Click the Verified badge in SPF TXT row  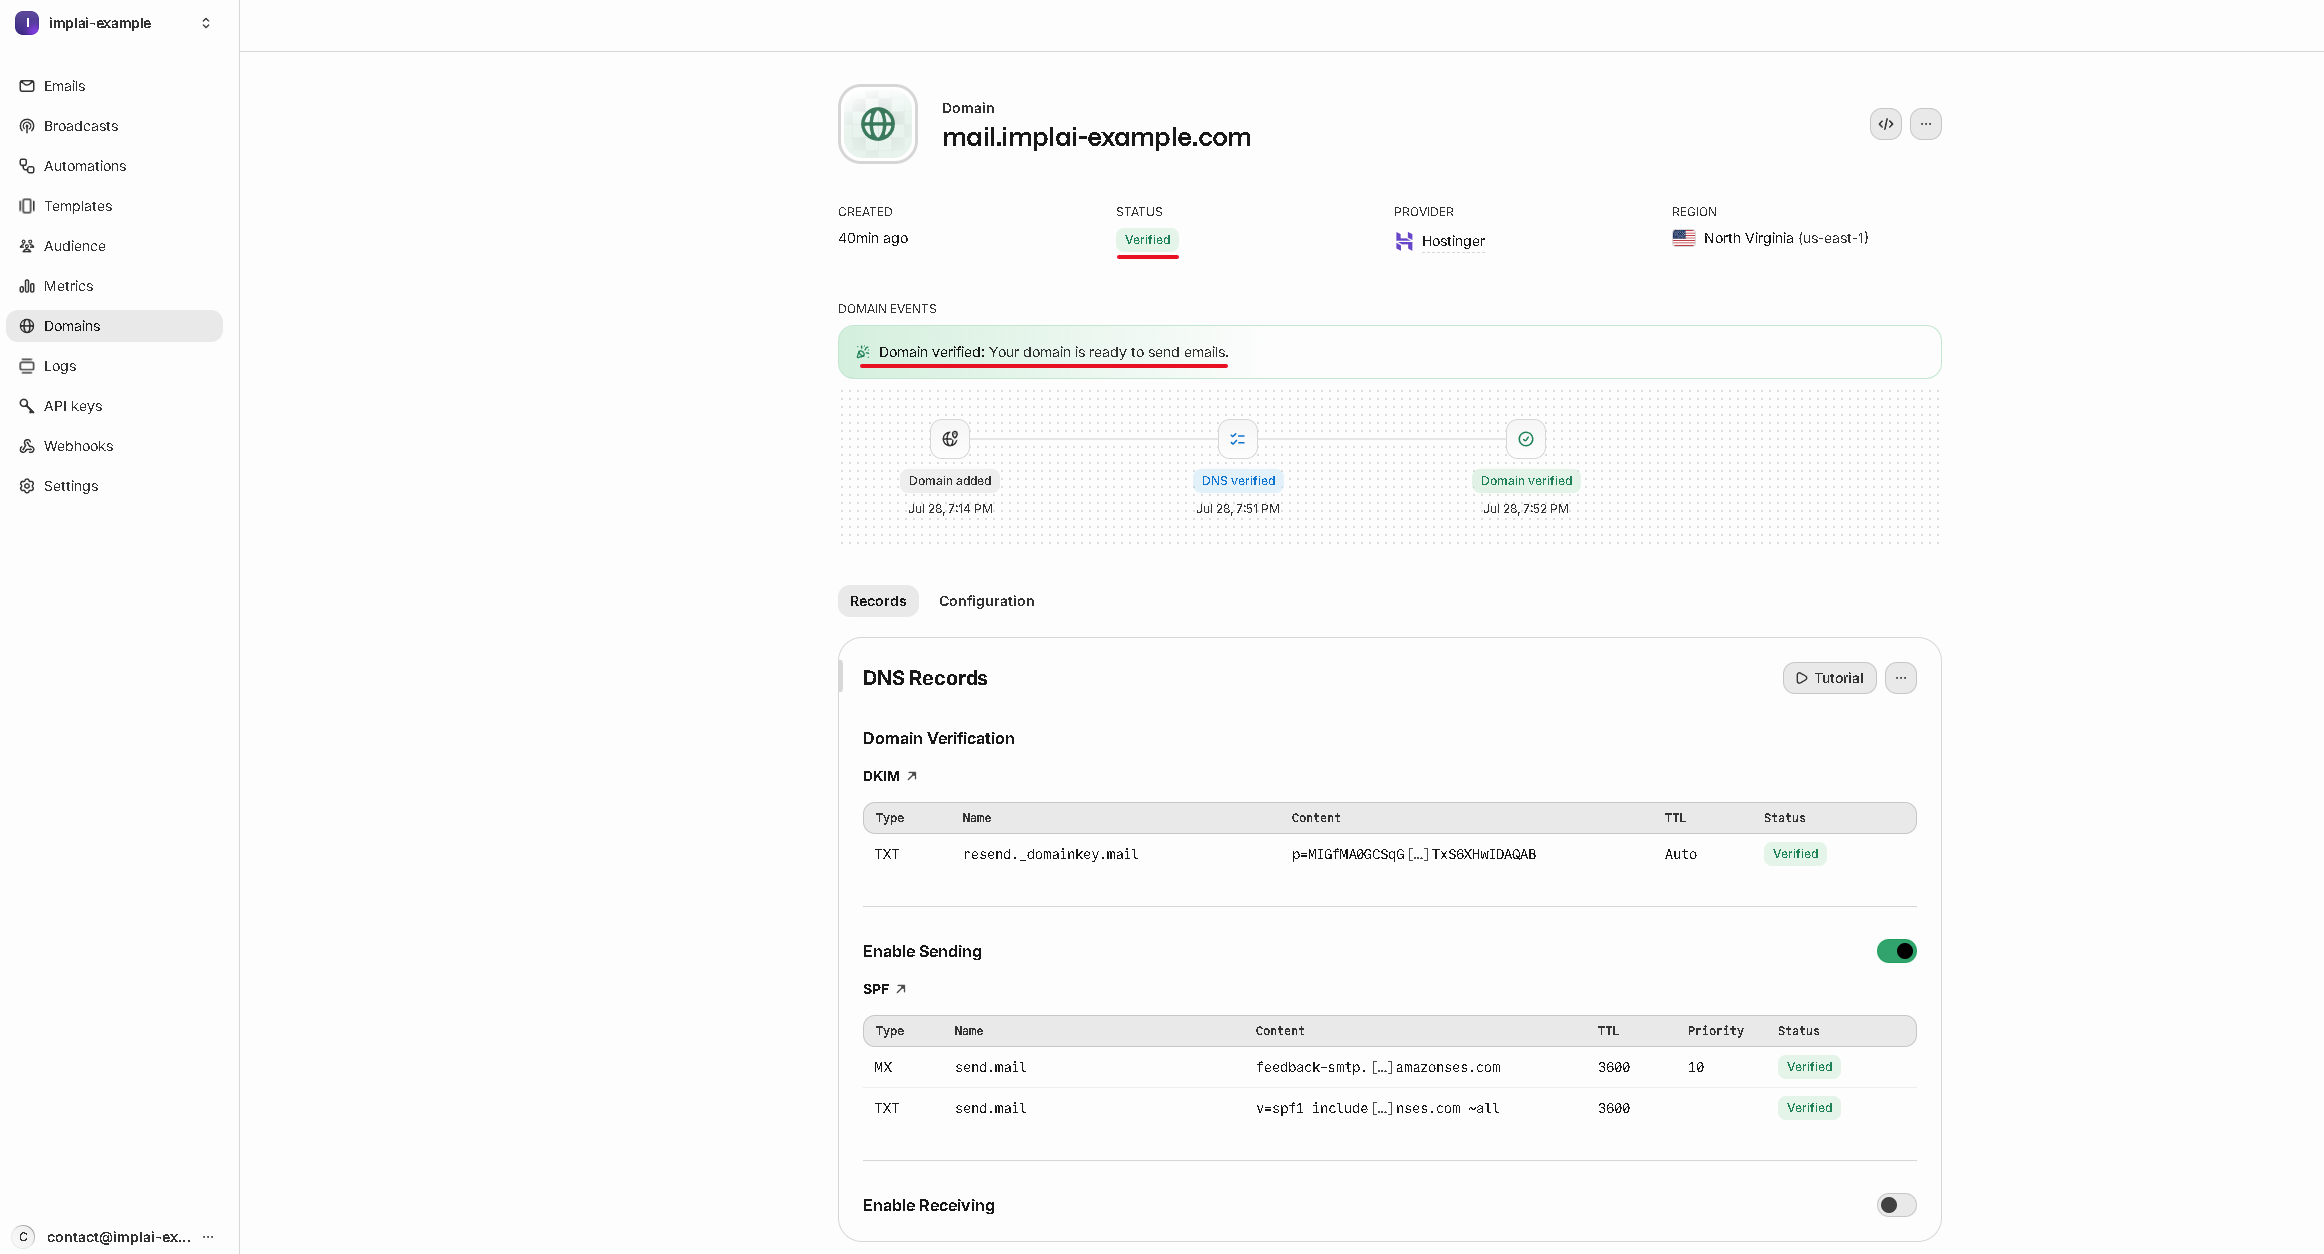point(1809,1108)
